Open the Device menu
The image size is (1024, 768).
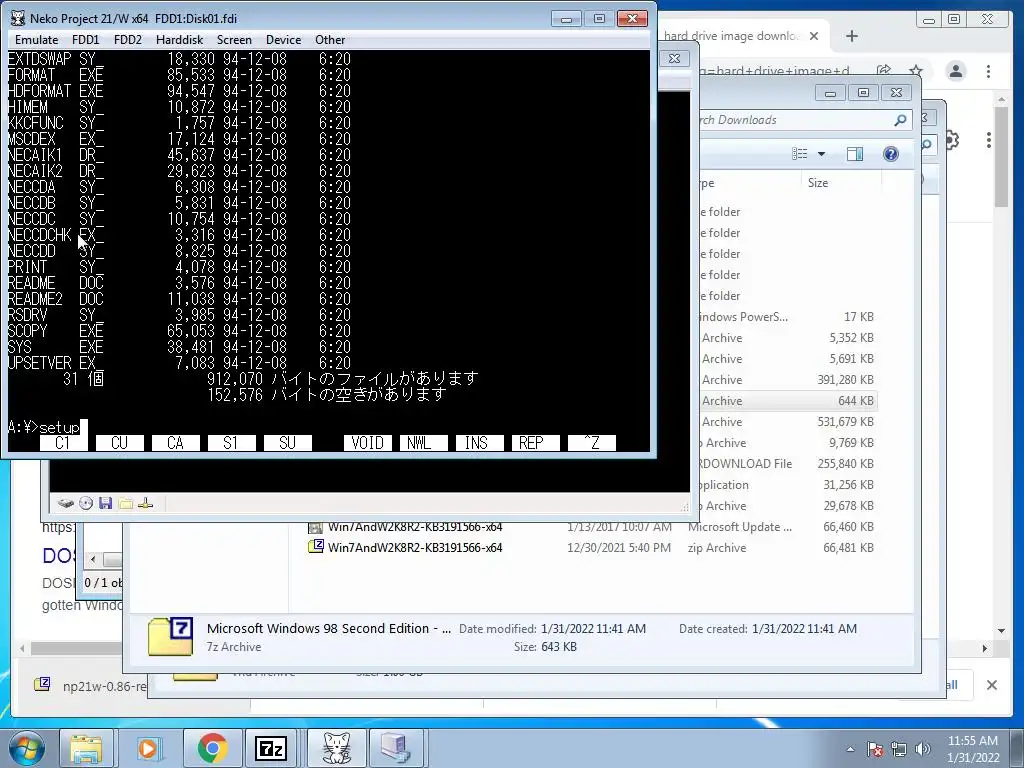[x=283, y=40]
